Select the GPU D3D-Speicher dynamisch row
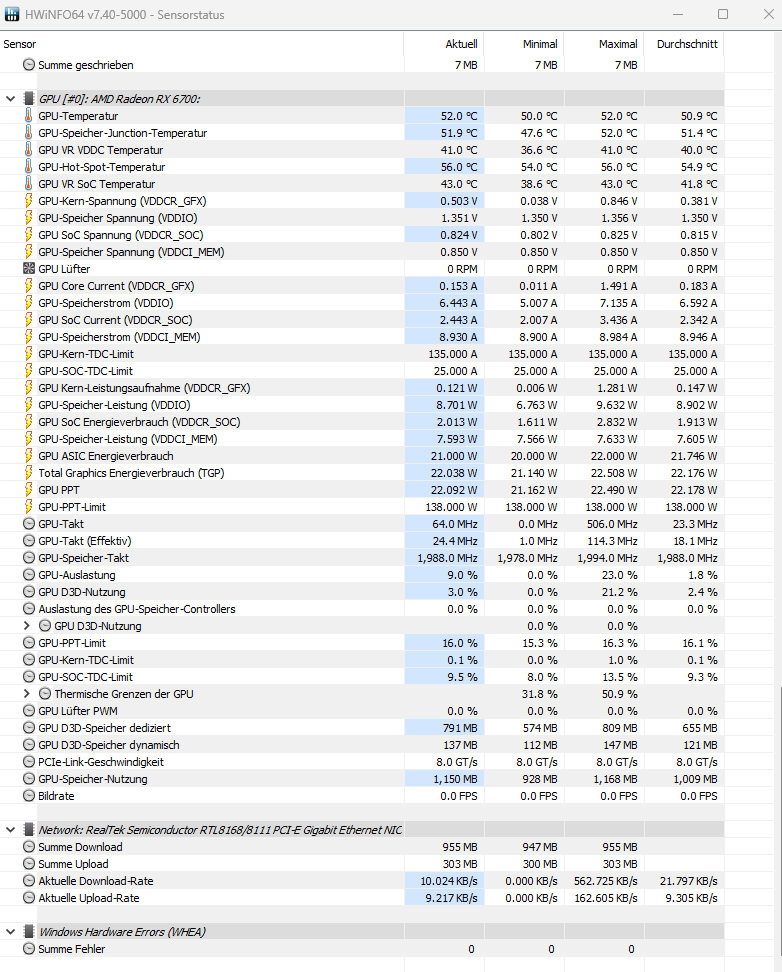Image resolution: width=782 pixels, height=972 pixels. point(362,745)
